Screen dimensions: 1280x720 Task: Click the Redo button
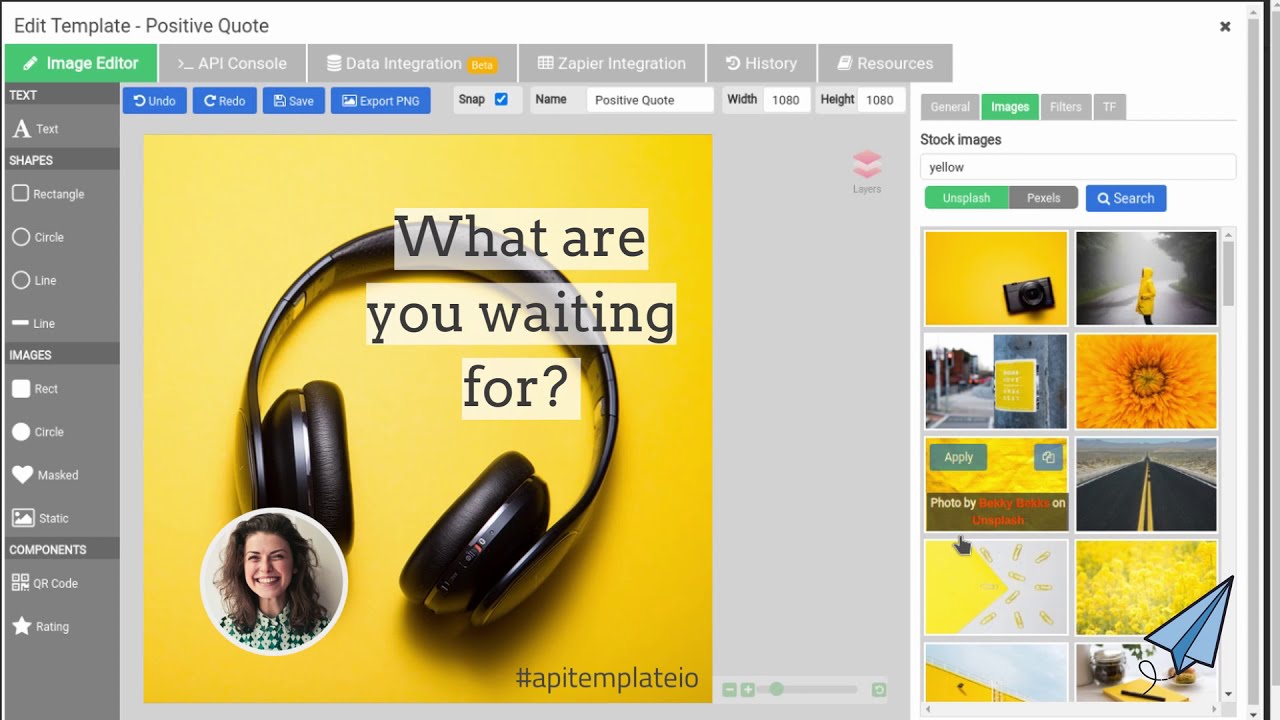(224, 101)
